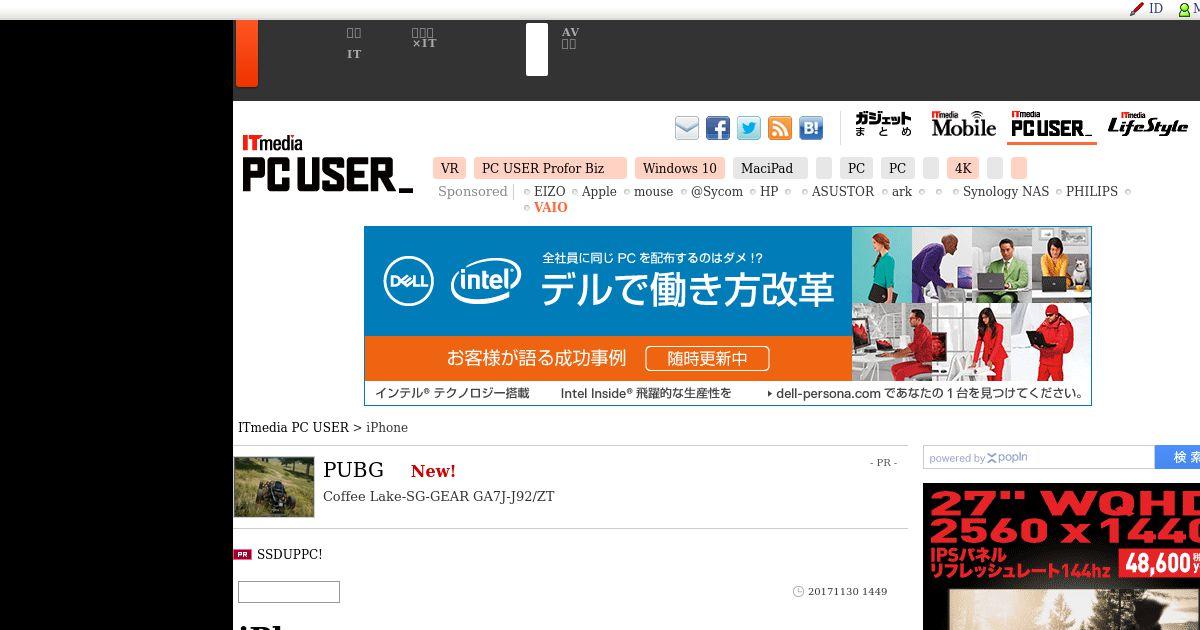Open the mouse sponsored link
Screen dimensions: 1200x630
654,191
